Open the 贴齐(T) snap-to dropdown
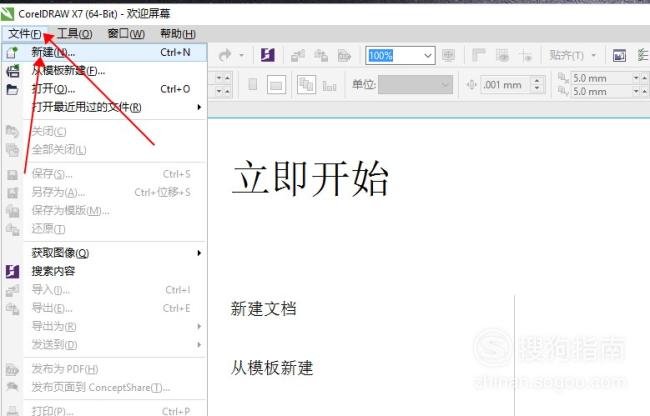The height and width of the screenshot is (416, 650). (x=572, y=55)
